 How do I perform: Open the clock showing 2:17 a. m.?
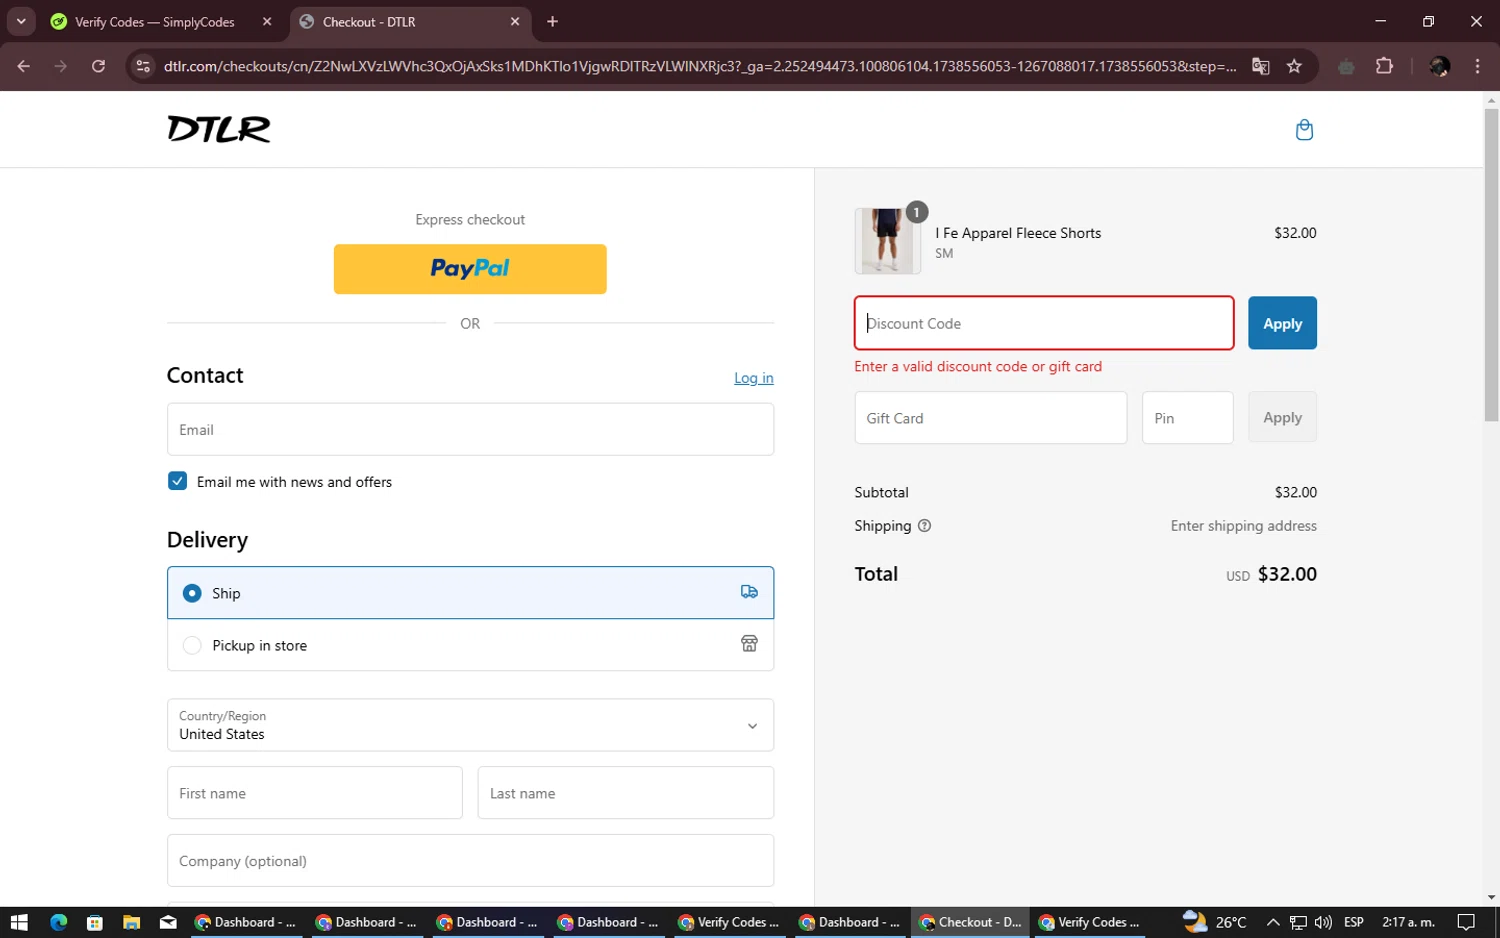click(x=1408, y=922)
